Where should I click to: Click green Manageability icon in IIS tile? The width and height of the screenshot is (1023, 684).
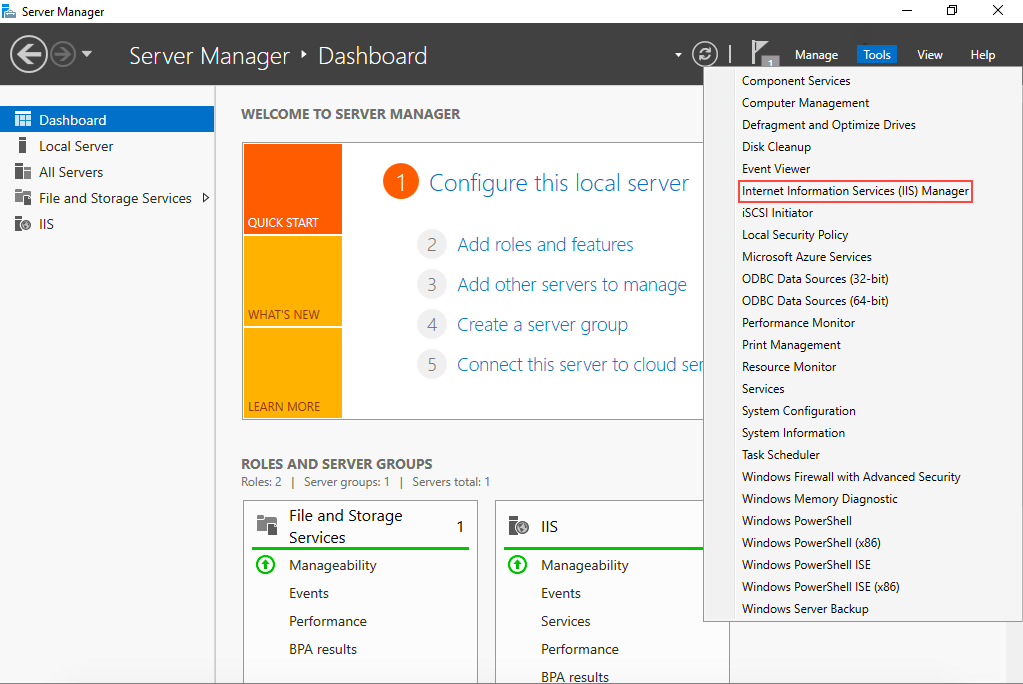coord(517,565)
